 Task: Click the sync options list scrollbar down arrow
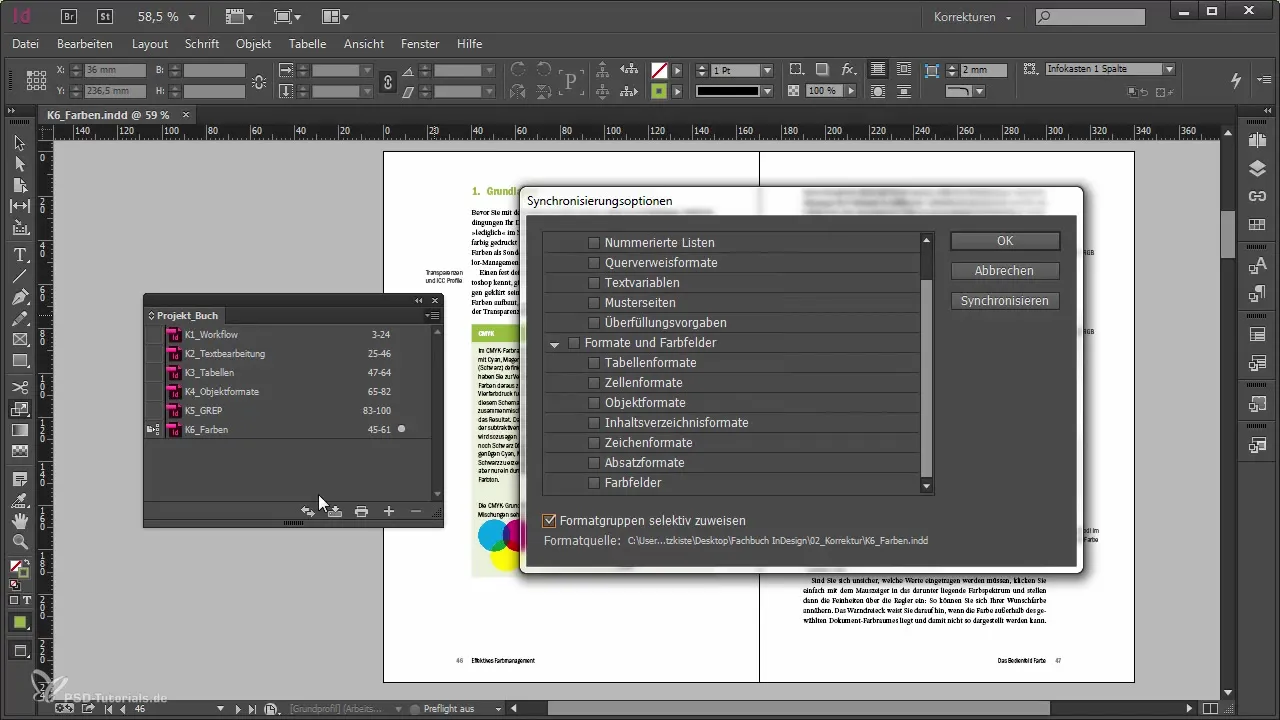coord(927,486)
